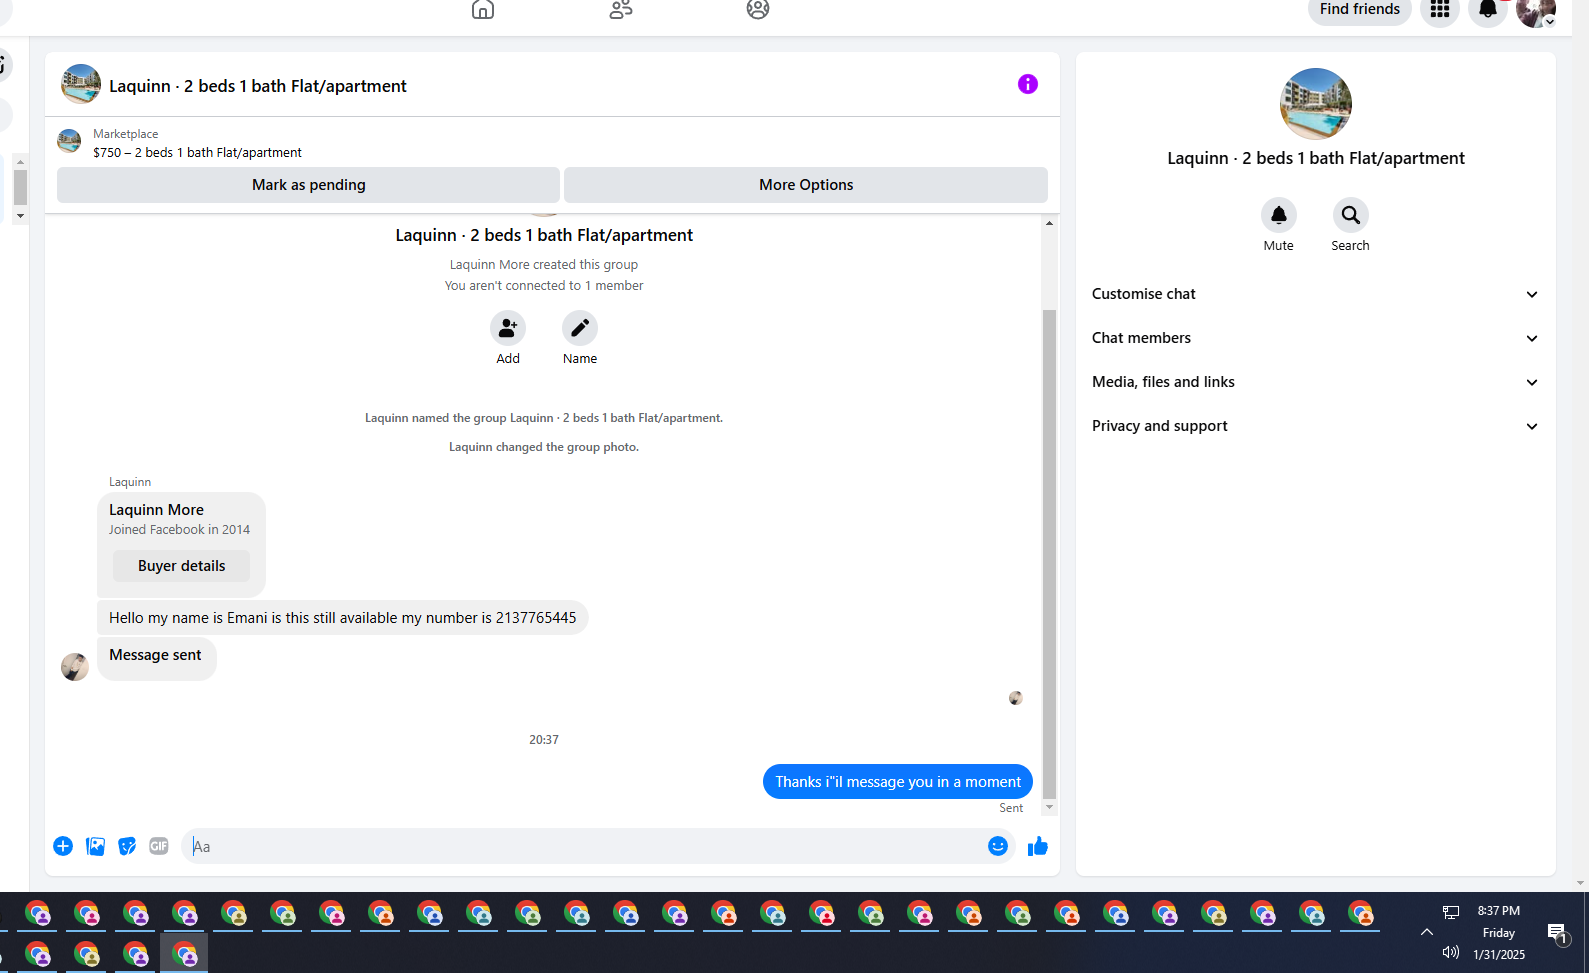View Buyer details for Laquinn More
This screenshot has height=973, width=1589.
182,566
